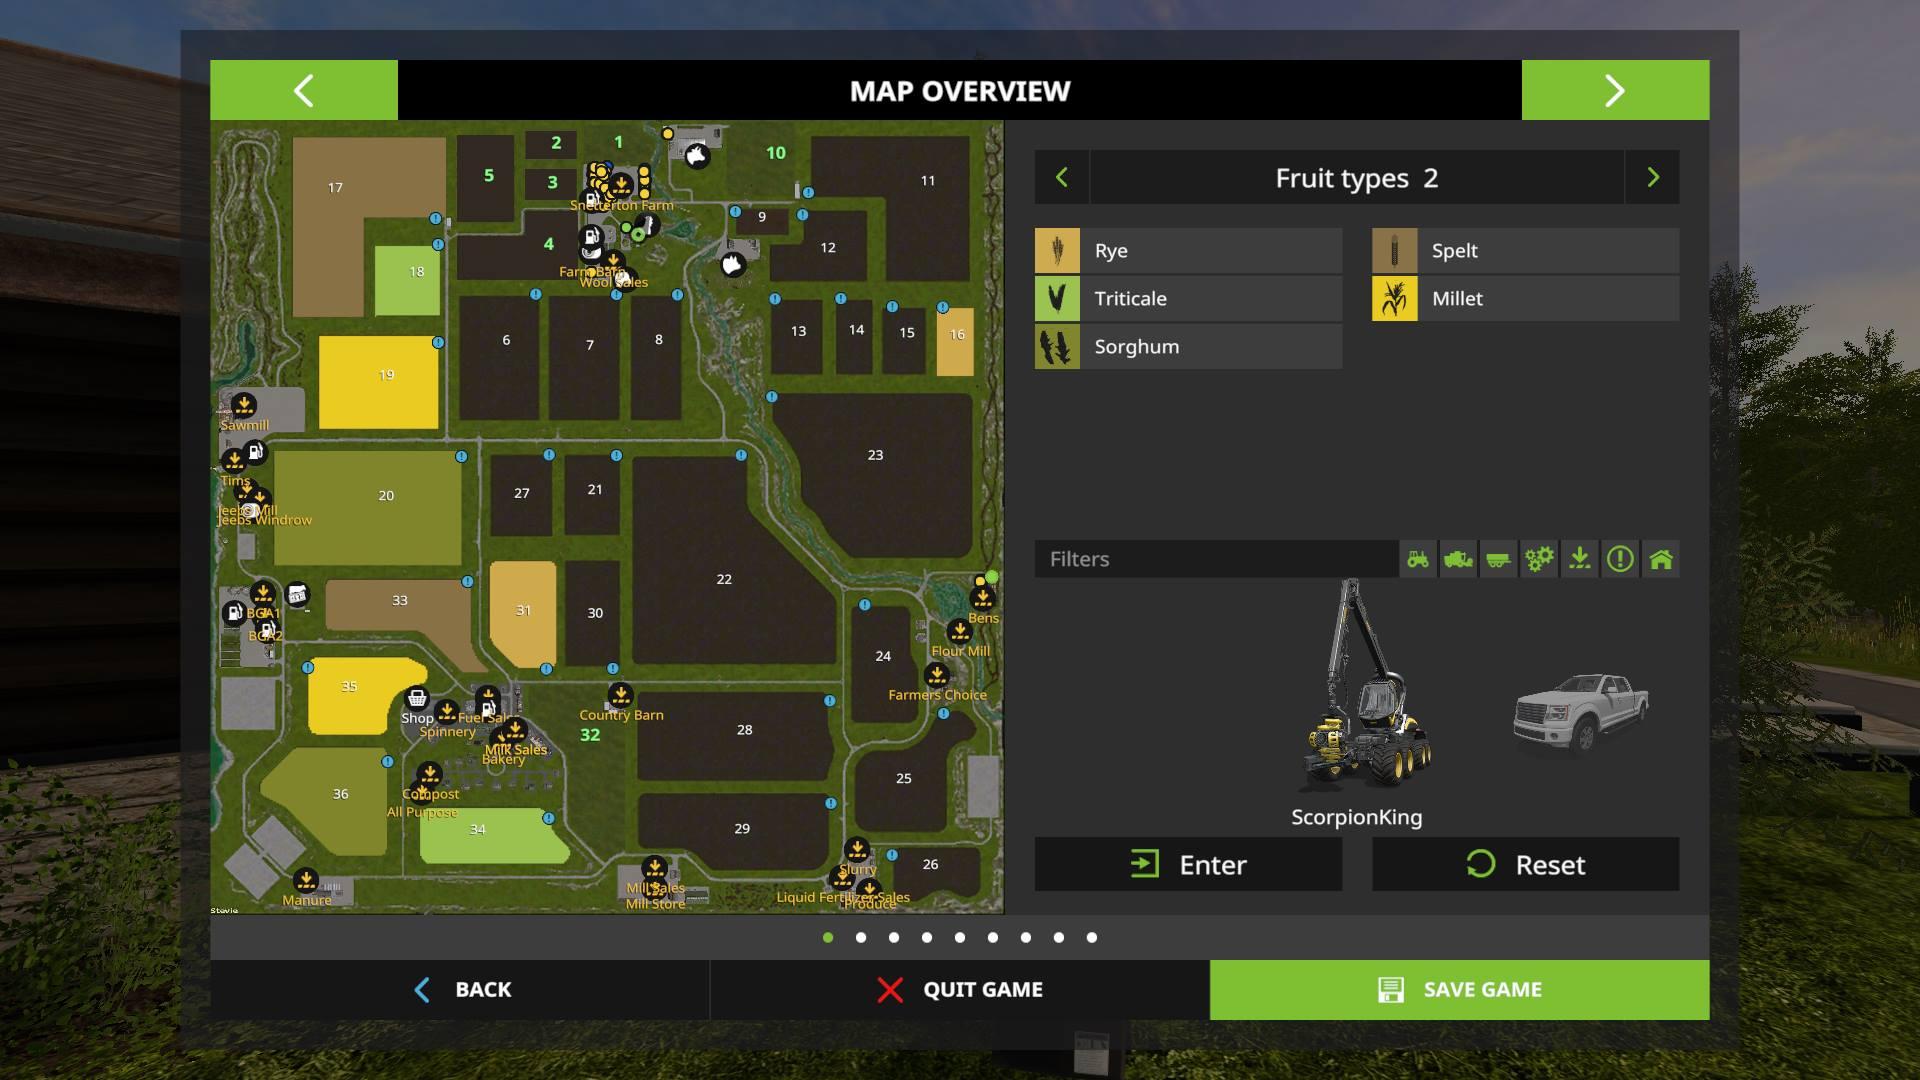Click the exclamation mark filter icon
1920x1080 pixels.
[x=1620, y=559]
